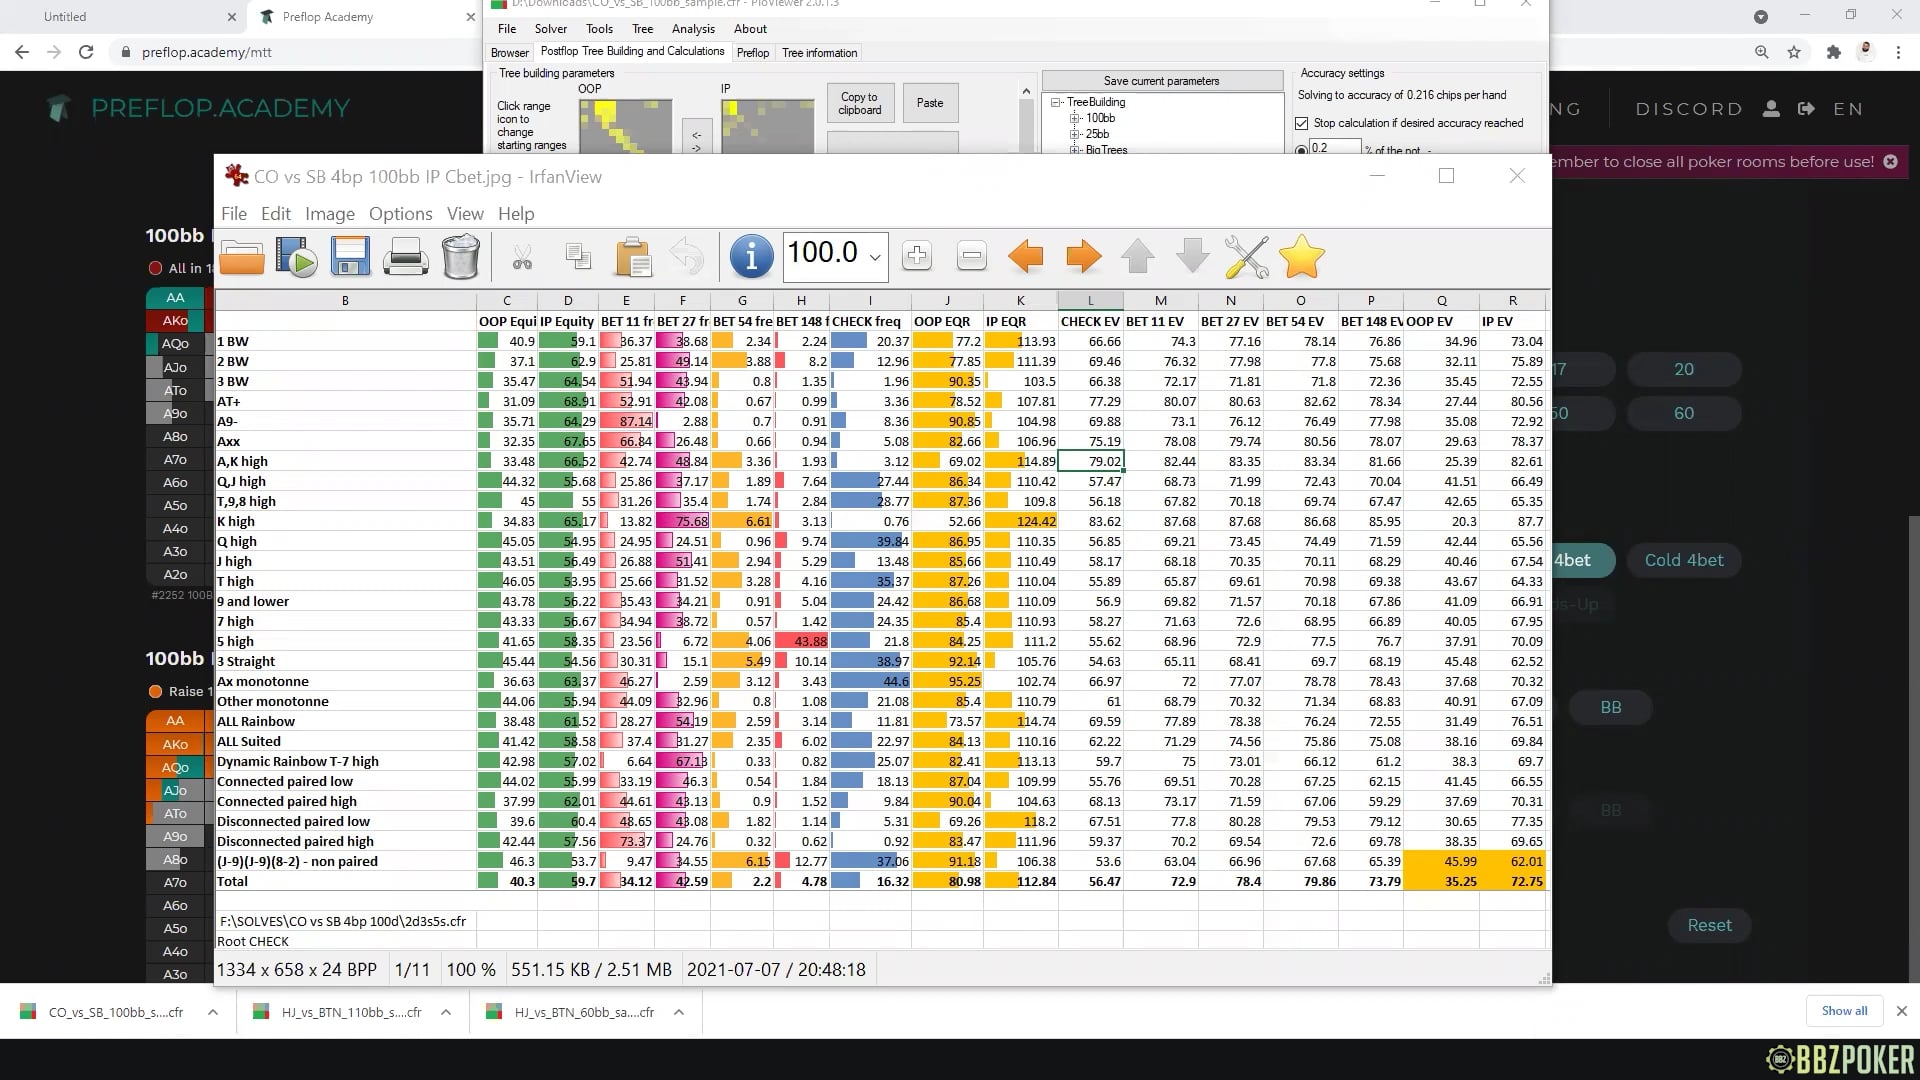Open IrfanView settings wrench icon
The image size is (1920, 1080).
pyautogui.click(x=1246, y=257)
